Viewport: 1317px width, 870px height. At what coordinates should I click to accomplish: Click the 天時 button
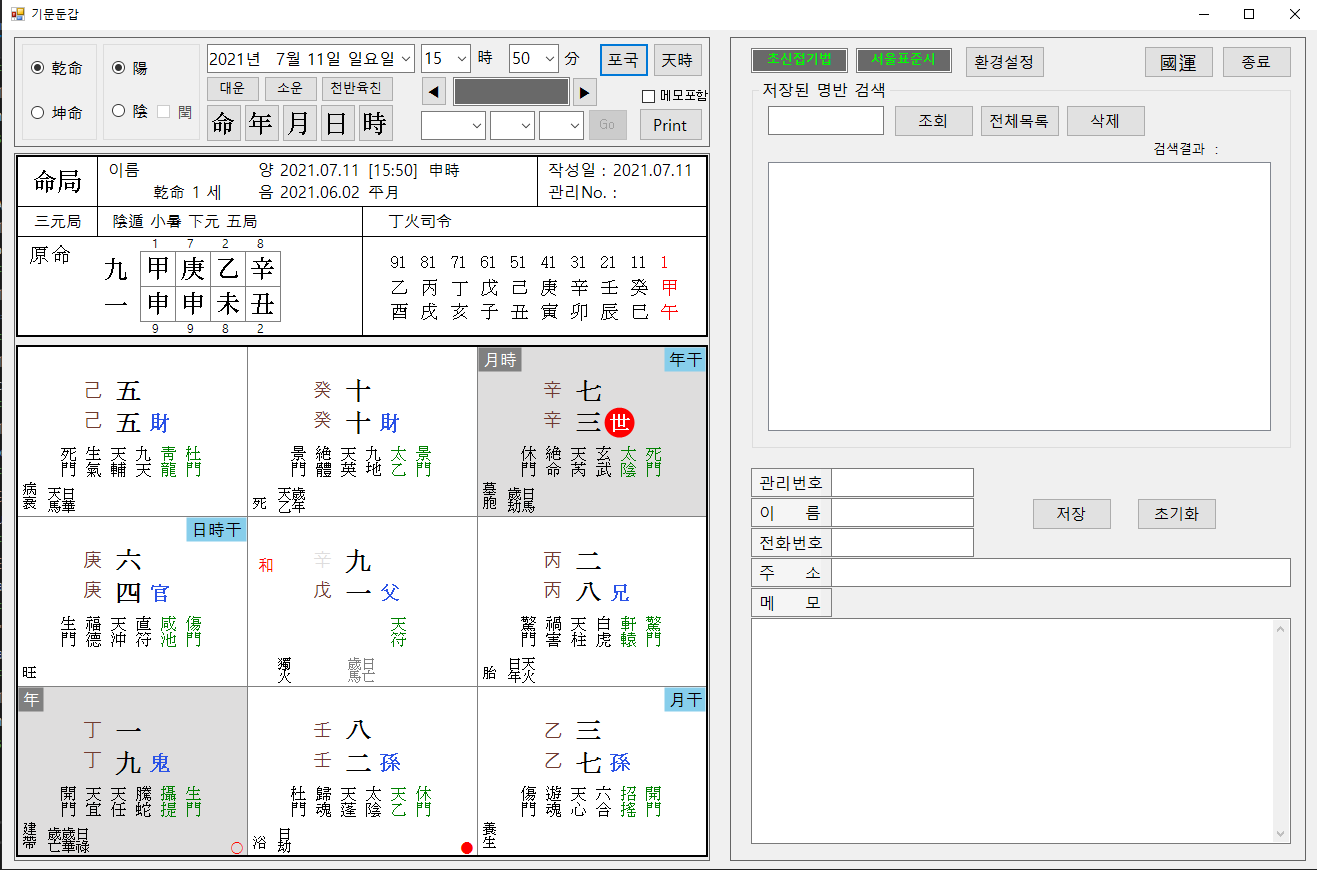pos(678,59)
